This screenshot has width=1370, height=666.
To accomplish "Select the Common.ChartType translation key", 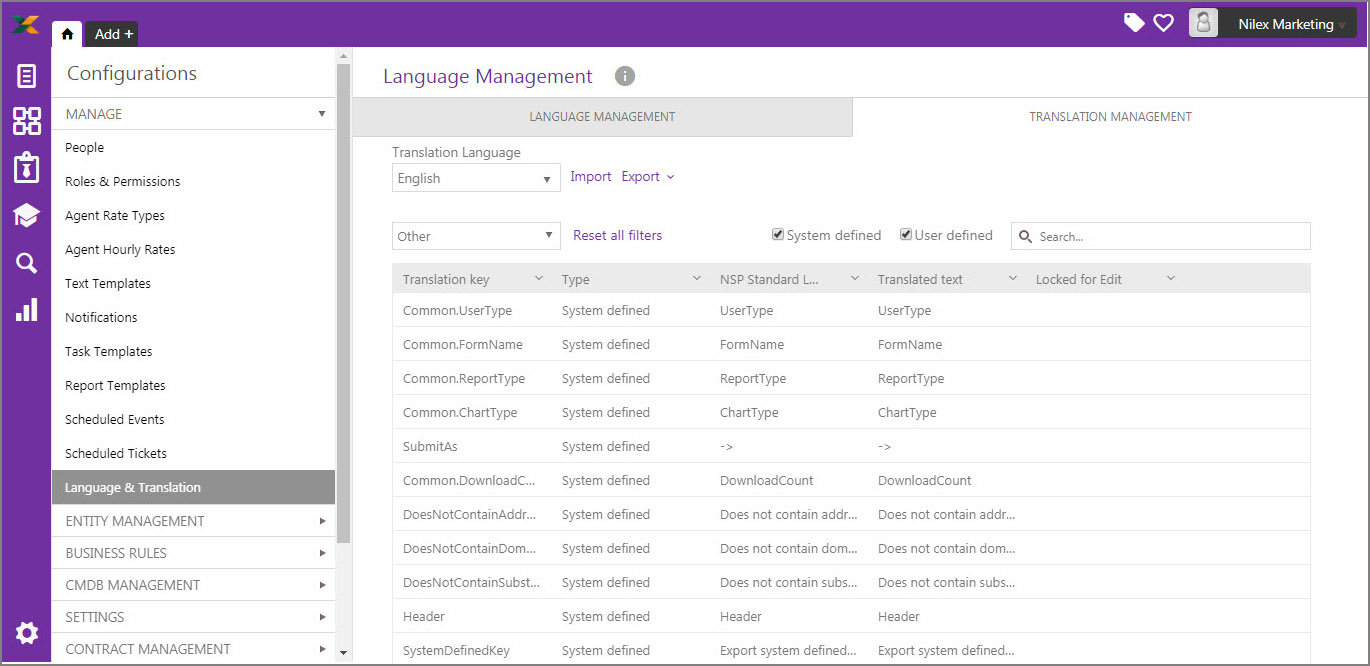I will click(x=460, y=412).
